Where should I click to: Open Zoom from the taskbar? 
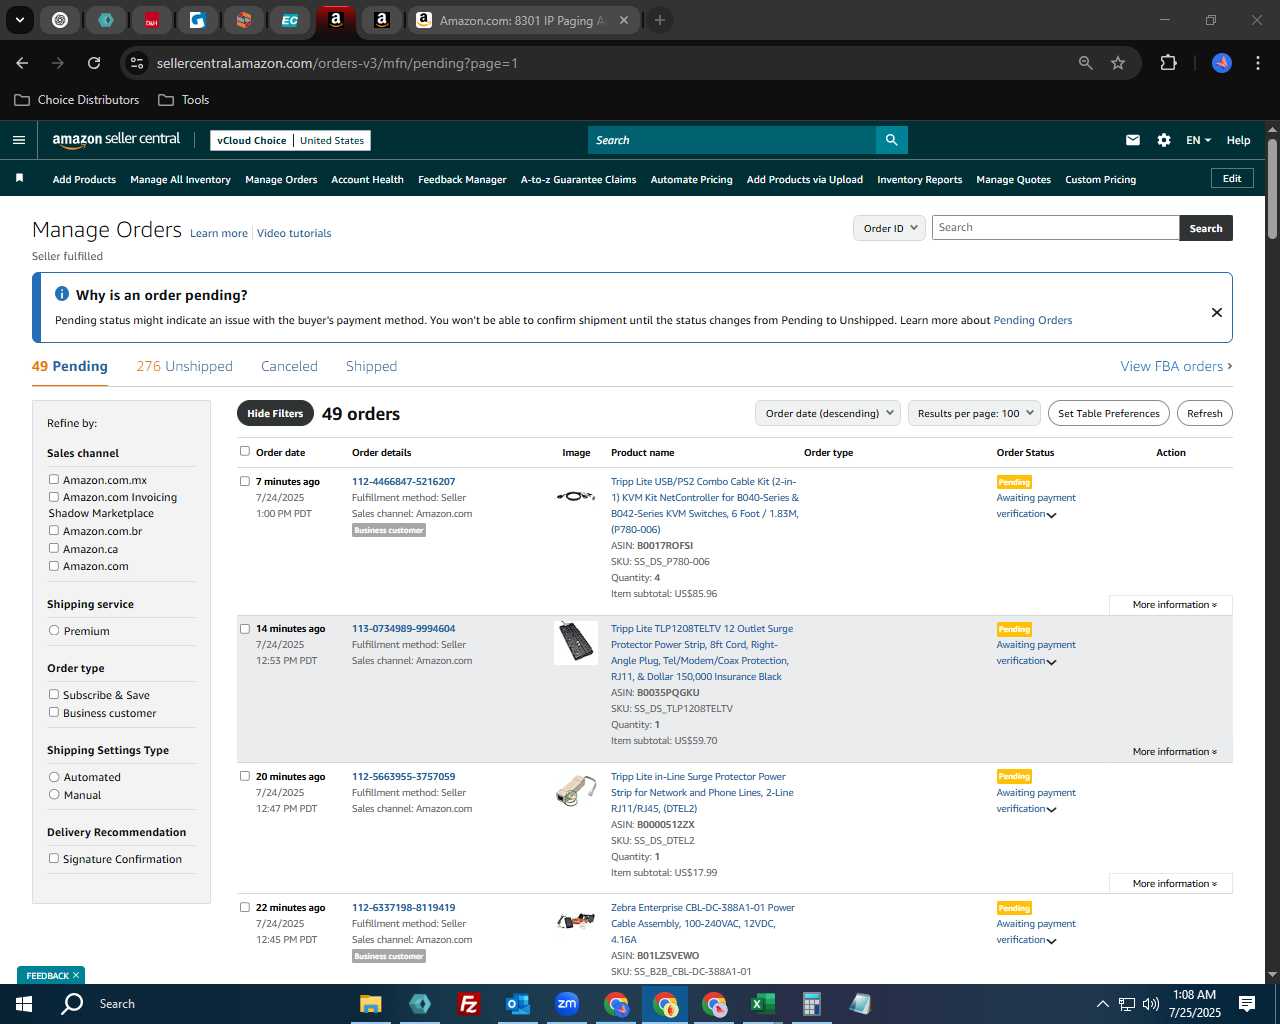[x=567, y=1004]
